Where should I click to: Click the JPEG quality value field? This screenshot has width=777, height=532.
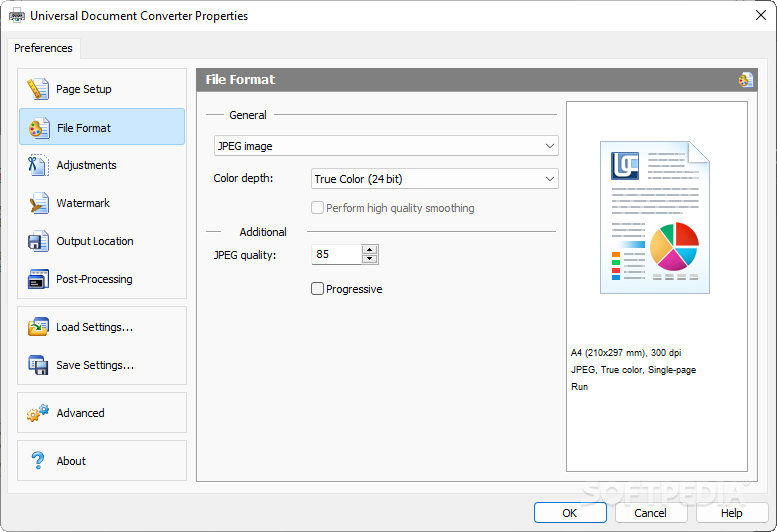(337, 254)
